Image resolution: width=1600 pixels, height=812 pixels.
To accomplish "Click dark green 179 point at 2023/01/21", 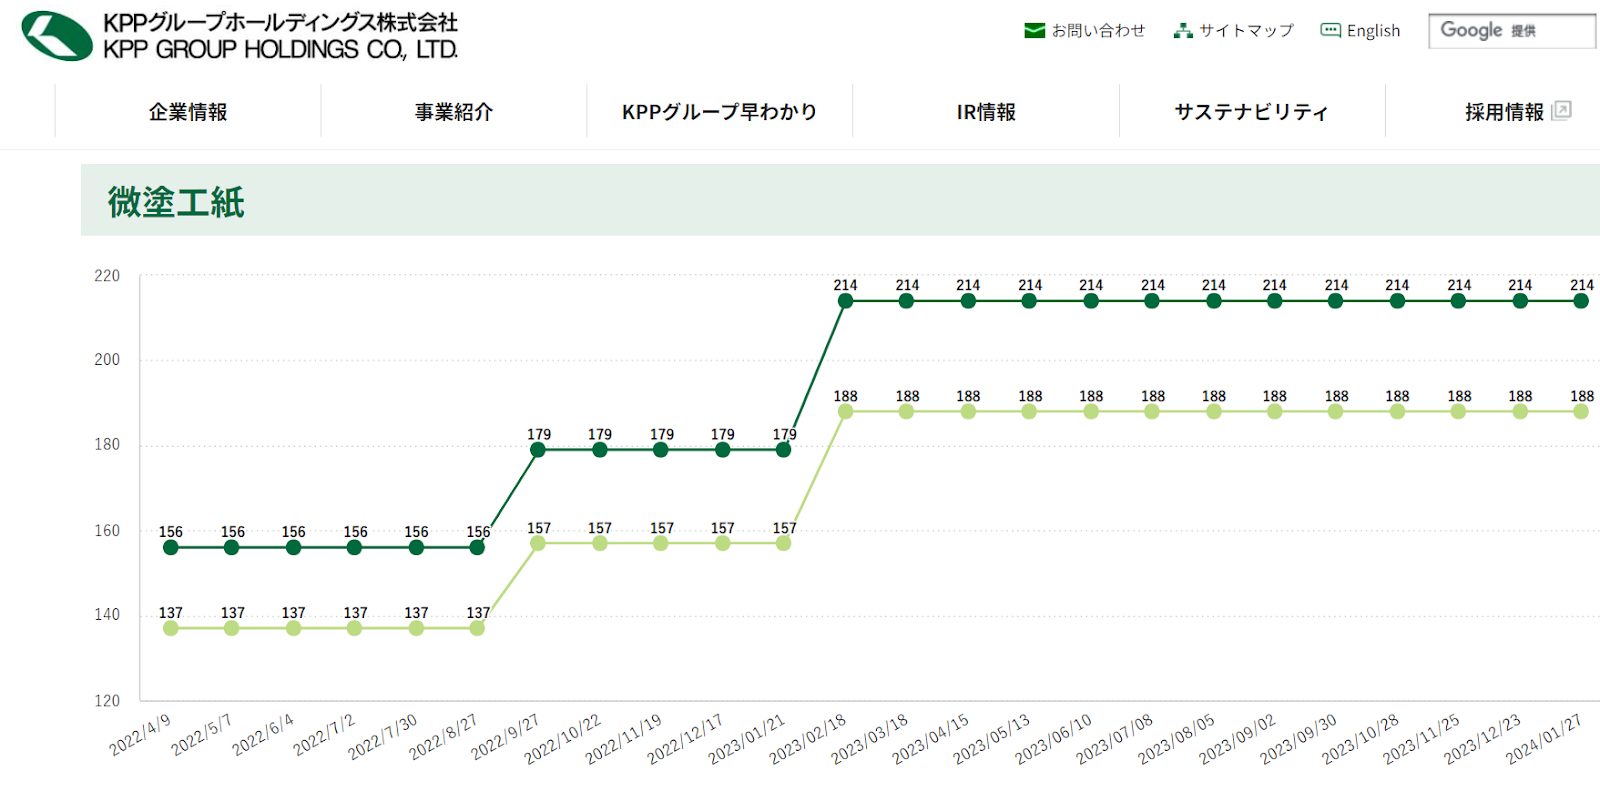I will [x=783, y=450].
